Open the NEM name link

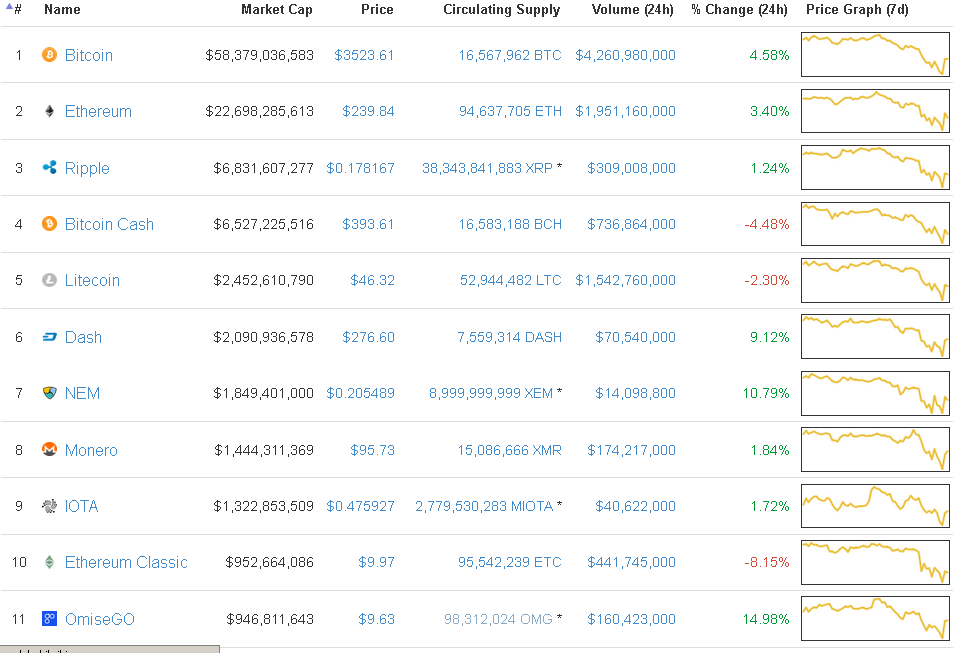tap(82, 393)
